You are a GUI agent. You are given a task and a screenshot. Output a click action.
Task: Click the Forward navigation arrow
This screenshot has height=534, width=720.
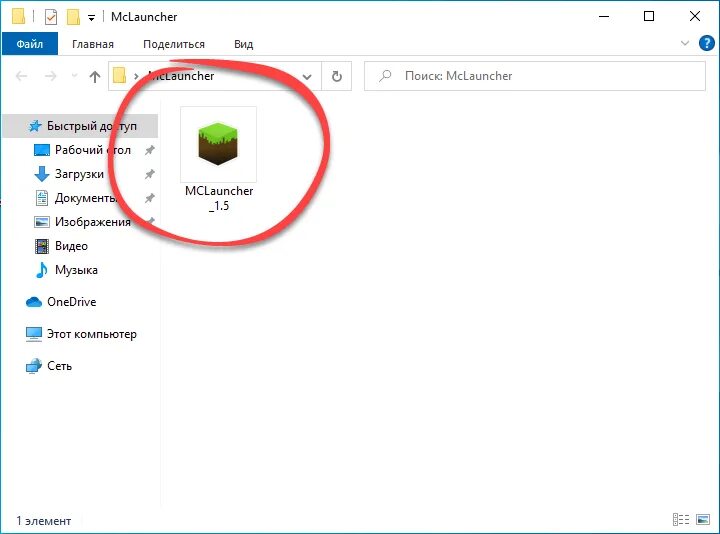pos(51,76)
